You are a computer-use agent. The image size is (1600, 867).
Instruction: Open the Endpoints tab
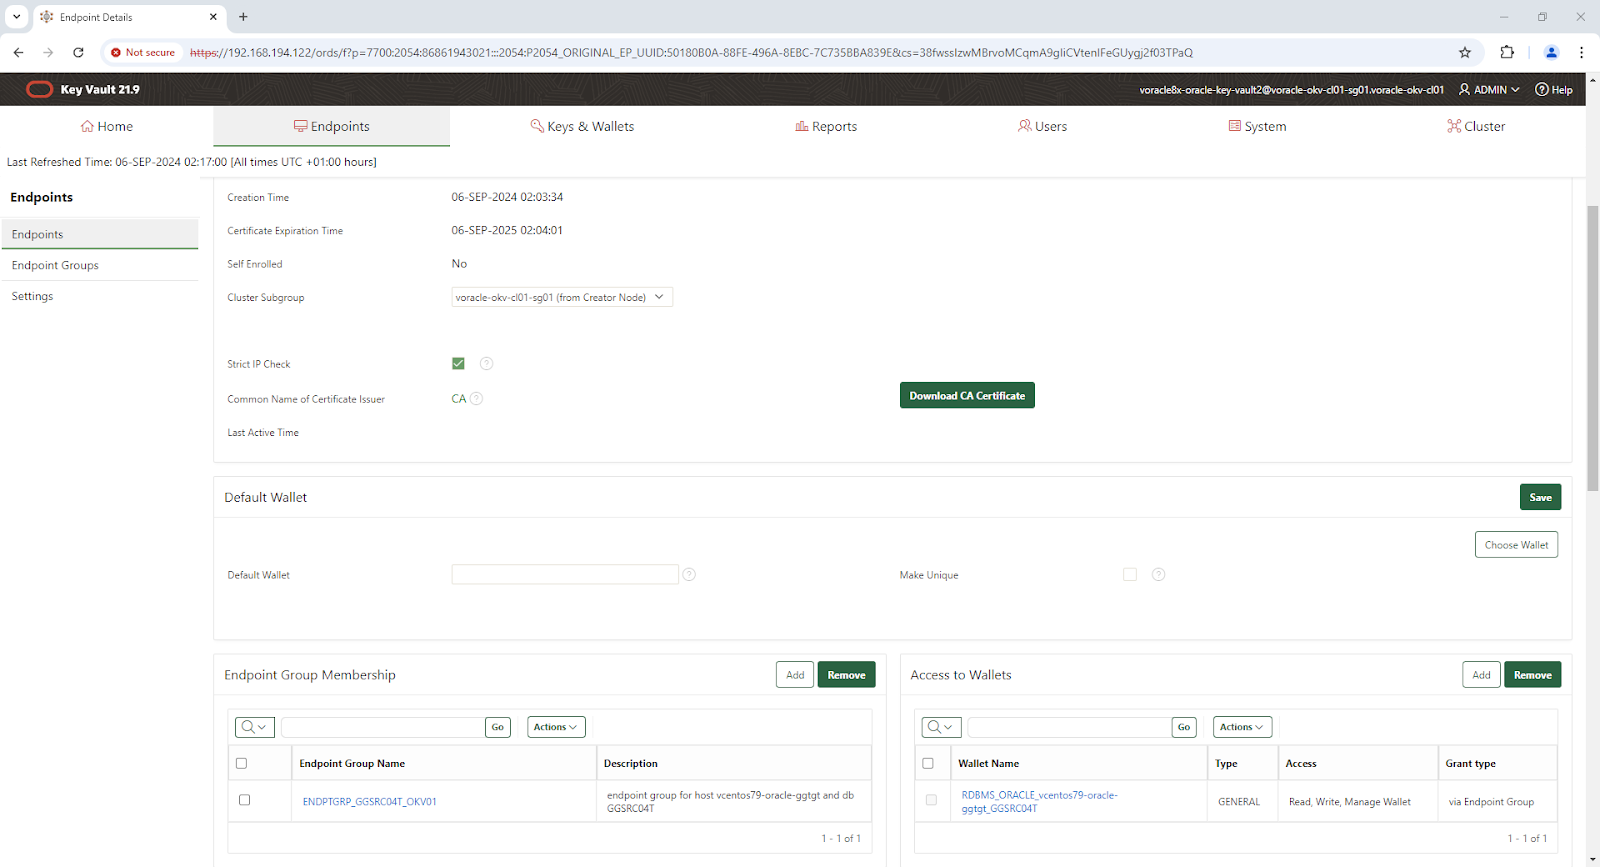point(331,126)
